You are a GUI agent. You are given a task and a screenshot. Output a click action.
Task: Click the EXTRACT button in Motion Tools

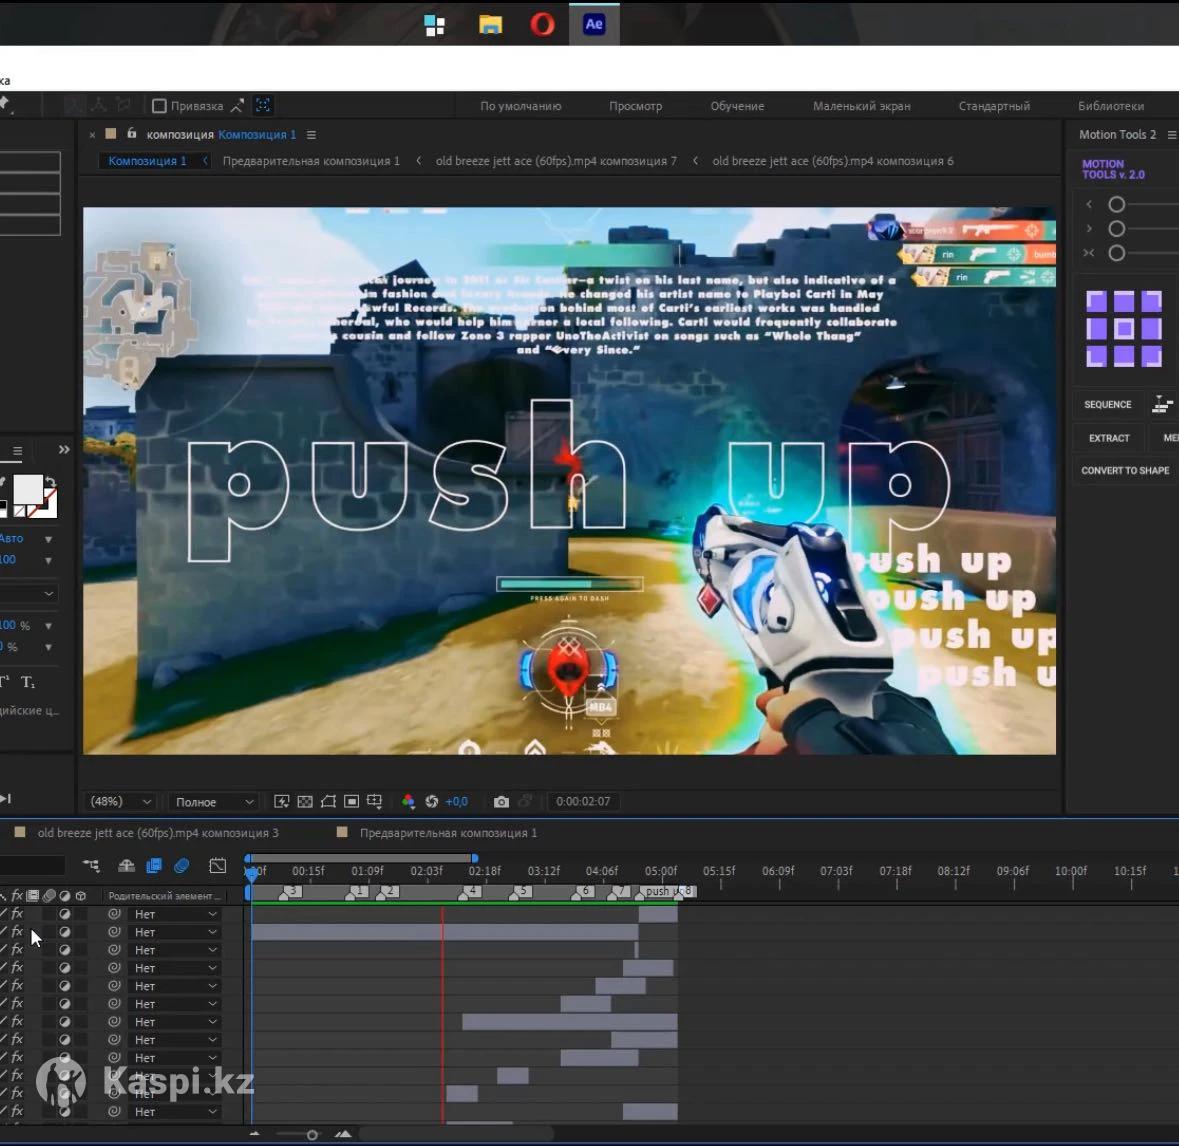[1109, 438]
